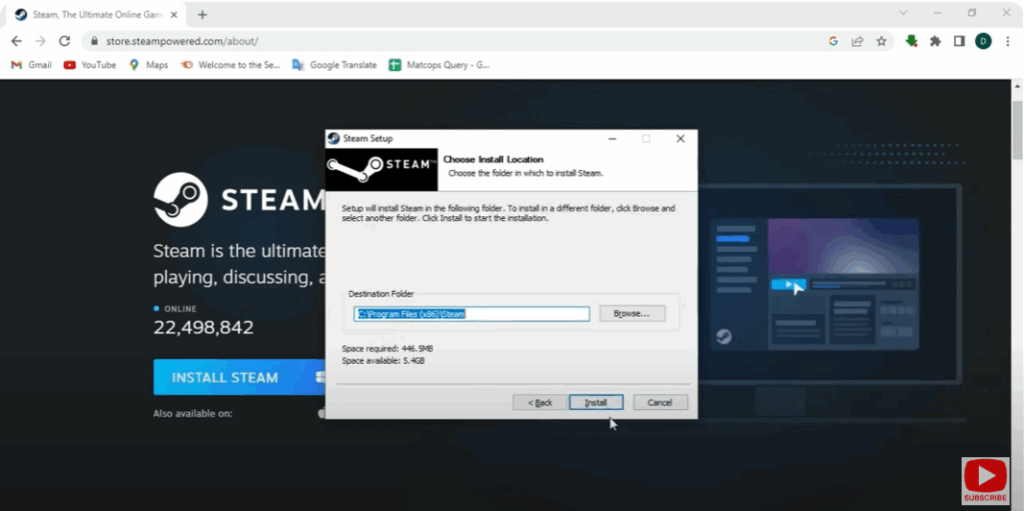This screenshot has height=511, width=1024.
Task: Click the YouTube Subscribe badge
Action: (985, 481)
